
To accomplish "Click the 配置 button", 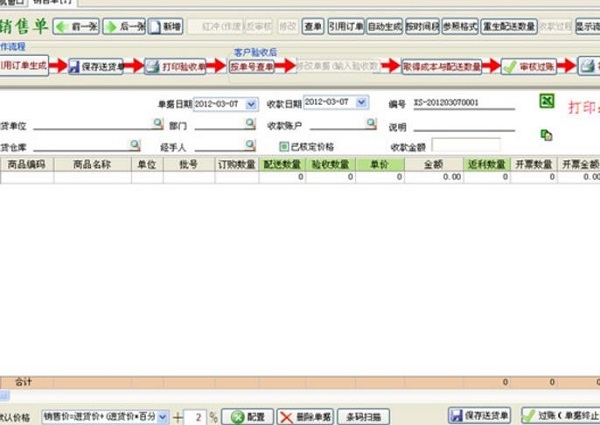I will pos(248,417).
